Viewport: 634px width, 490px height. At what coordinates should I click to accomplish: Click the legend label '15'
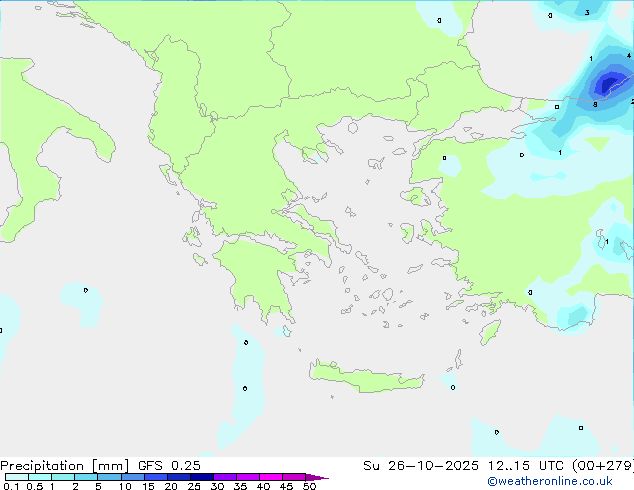pyautogui.click(x=148, y=486)
